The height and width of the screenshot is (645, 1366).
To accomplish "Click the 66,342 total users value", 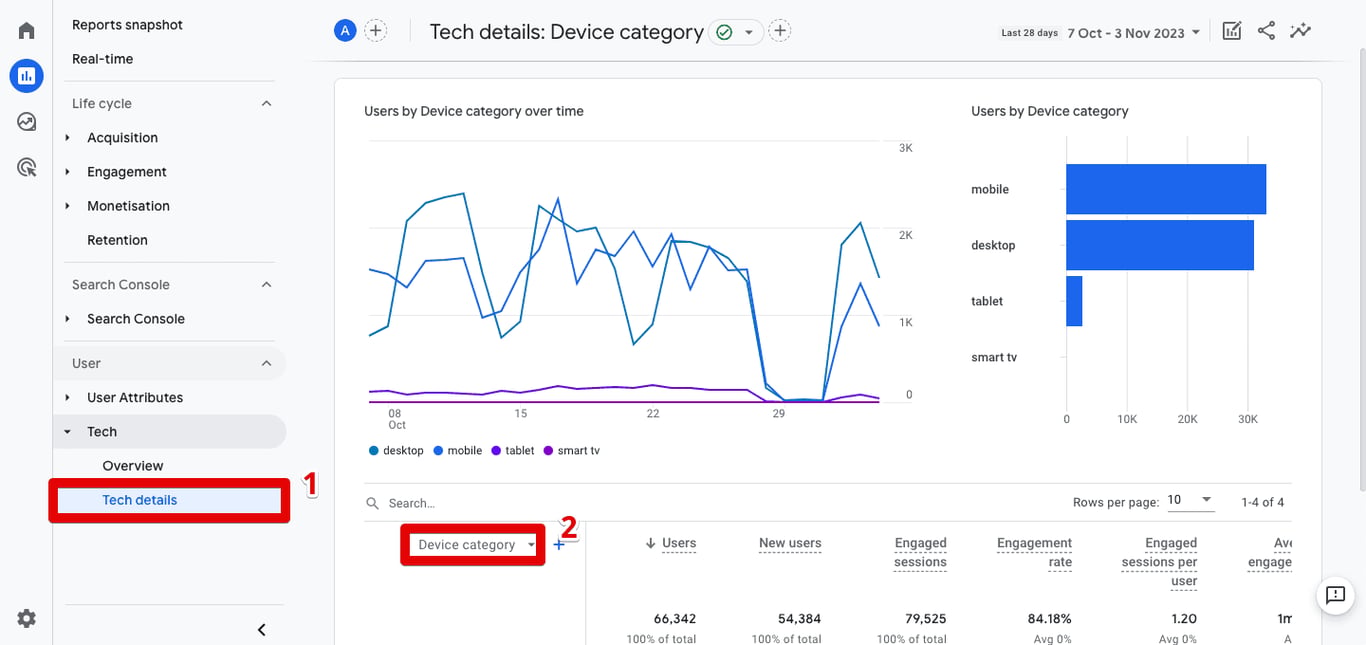I will [675, 619].
